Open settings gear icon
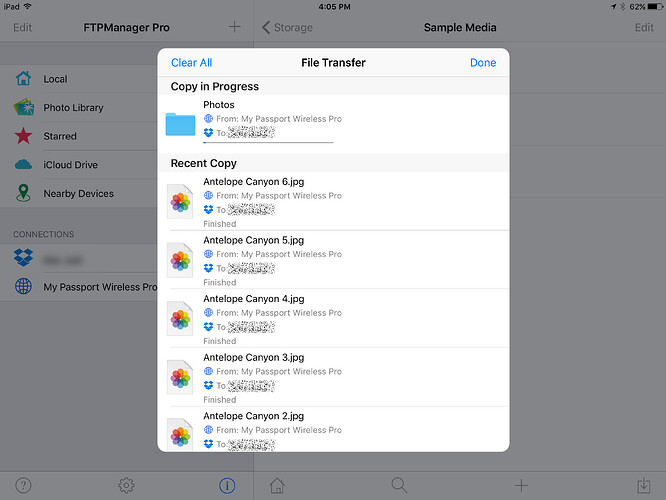The height and width of the screenshot is (500, 666). (x=126, y=485)
